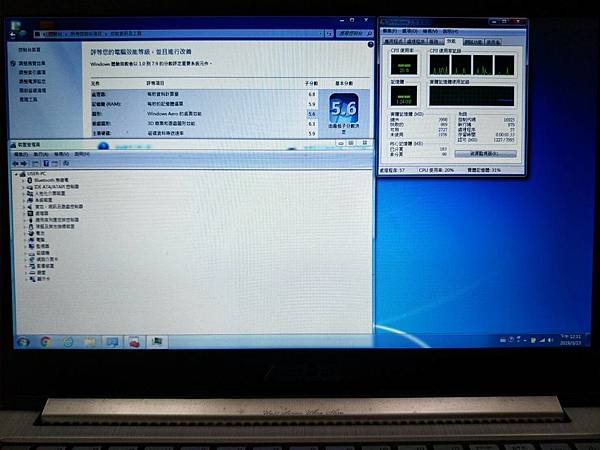Click the help question mark in Performance Information window
The image size is (600, 450).
click(370, 45)
